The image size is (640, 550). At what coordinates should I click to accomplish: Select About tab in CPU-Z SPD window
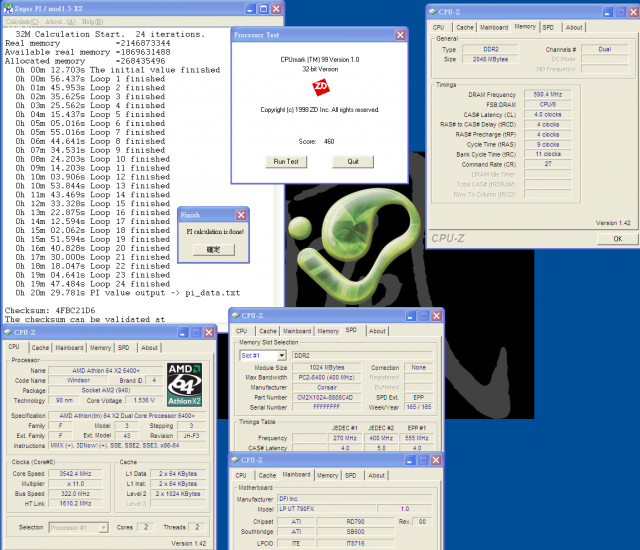pos(377,331)
